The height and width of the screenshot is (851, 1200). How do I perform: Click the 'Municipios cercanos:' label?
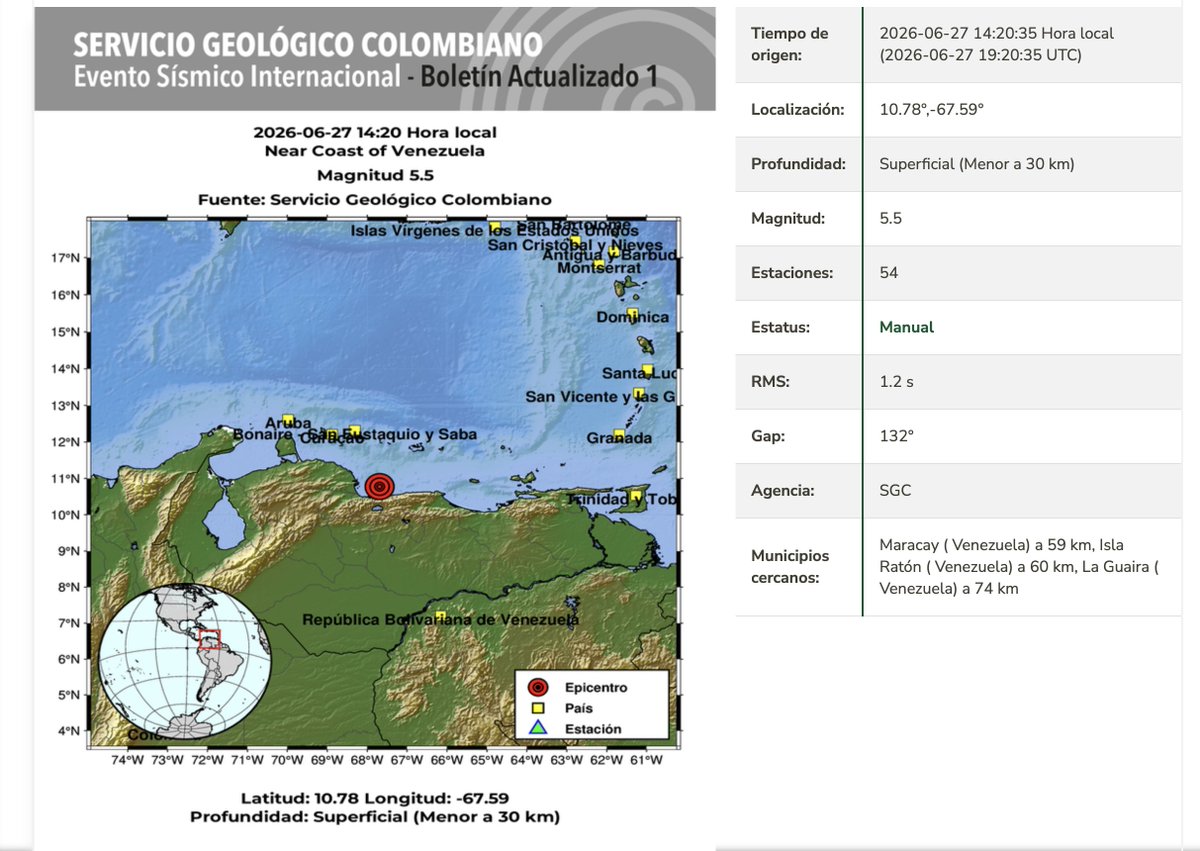[x=790, y=567]
